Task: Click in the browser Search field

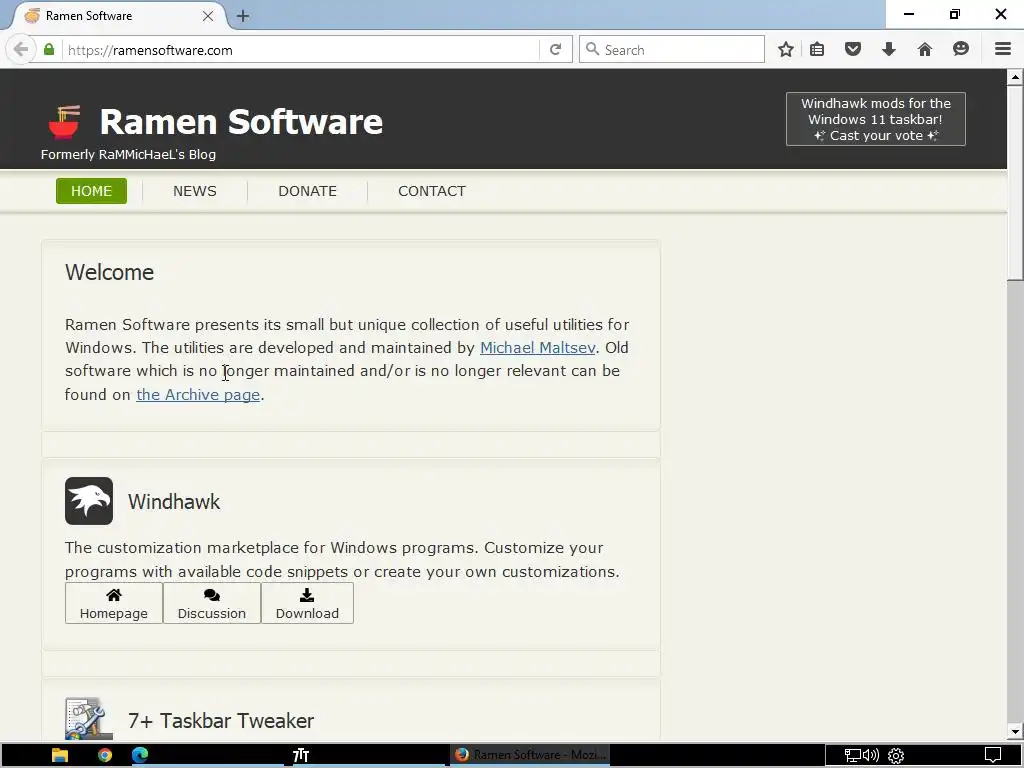Action: pyautogui.click(x=671, y=50)
